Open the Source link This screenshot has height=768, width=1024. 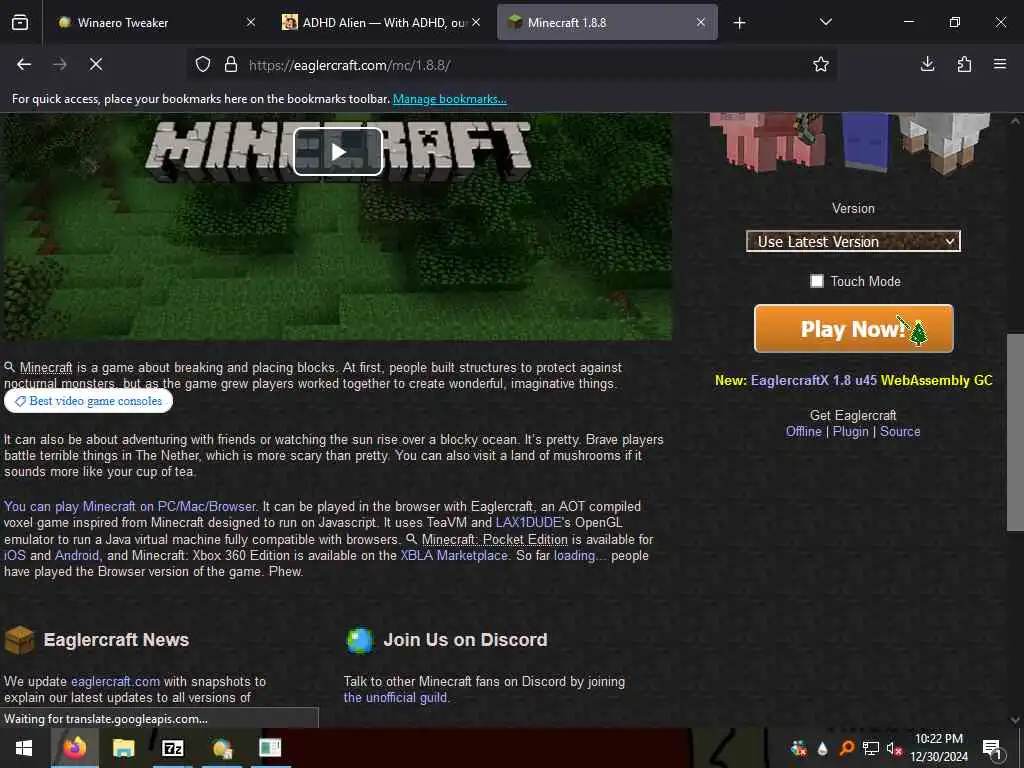(900, 432)
